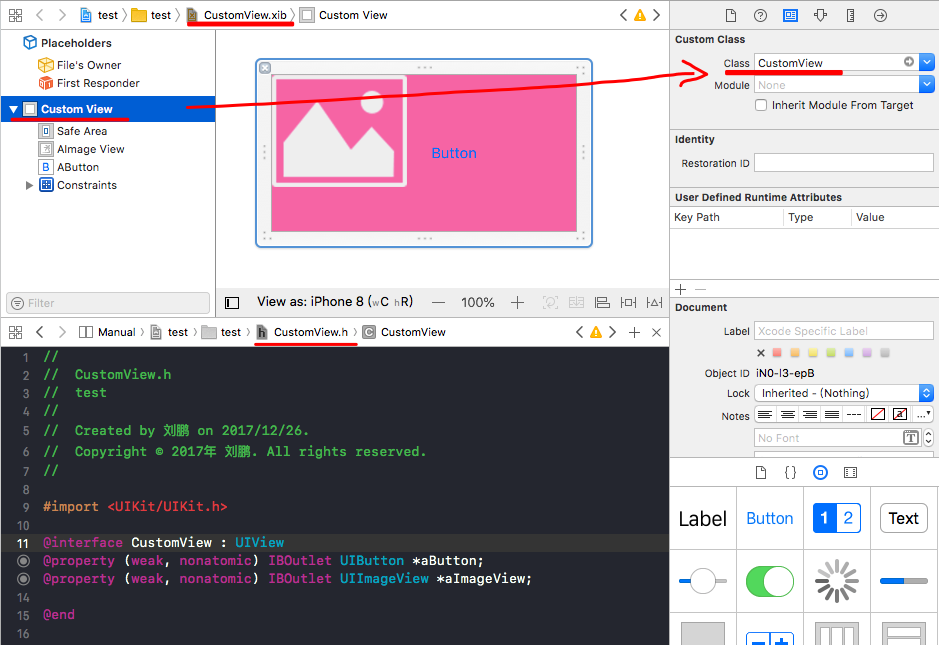Open the File inspector tab
The image size is (939, 645).
[731, 16]
